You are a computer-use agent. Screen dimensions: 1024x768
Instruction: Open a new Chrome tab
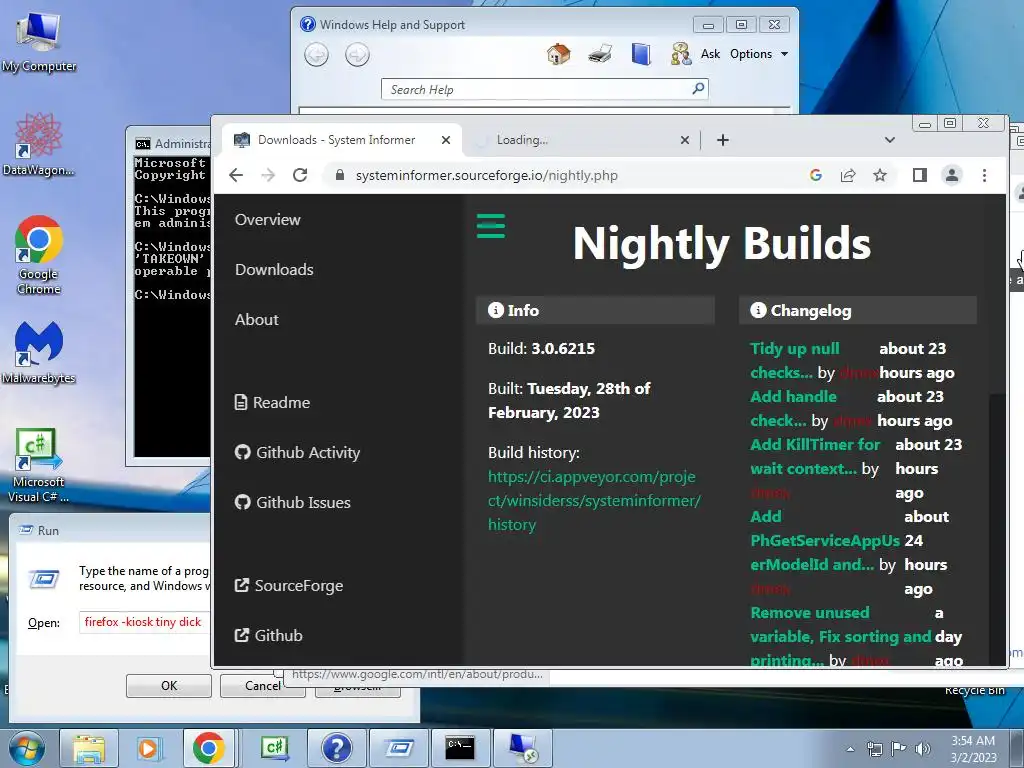pyautogui.click(x=722, y=140)
